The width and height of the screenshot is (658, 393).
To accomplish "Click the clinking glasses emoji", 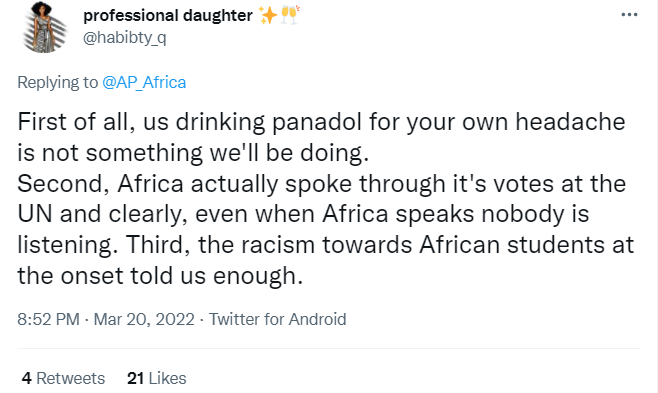I will tap(290, 15).
